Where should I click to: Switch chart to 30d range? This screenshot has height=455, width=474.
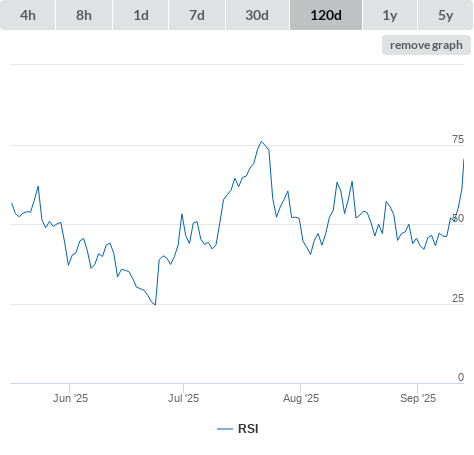(x=257, y=15)
